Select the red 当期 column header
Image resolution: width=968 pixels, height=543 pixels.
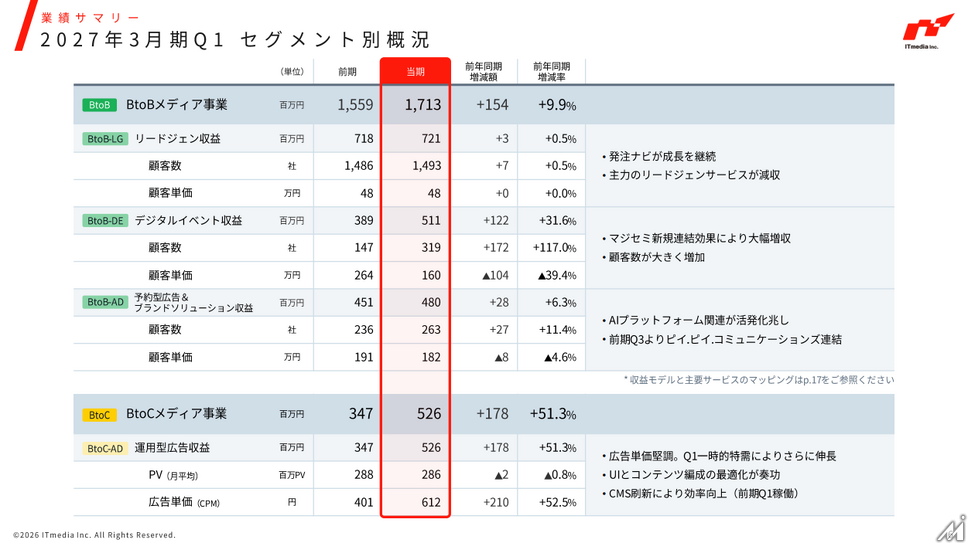(415, 72)
